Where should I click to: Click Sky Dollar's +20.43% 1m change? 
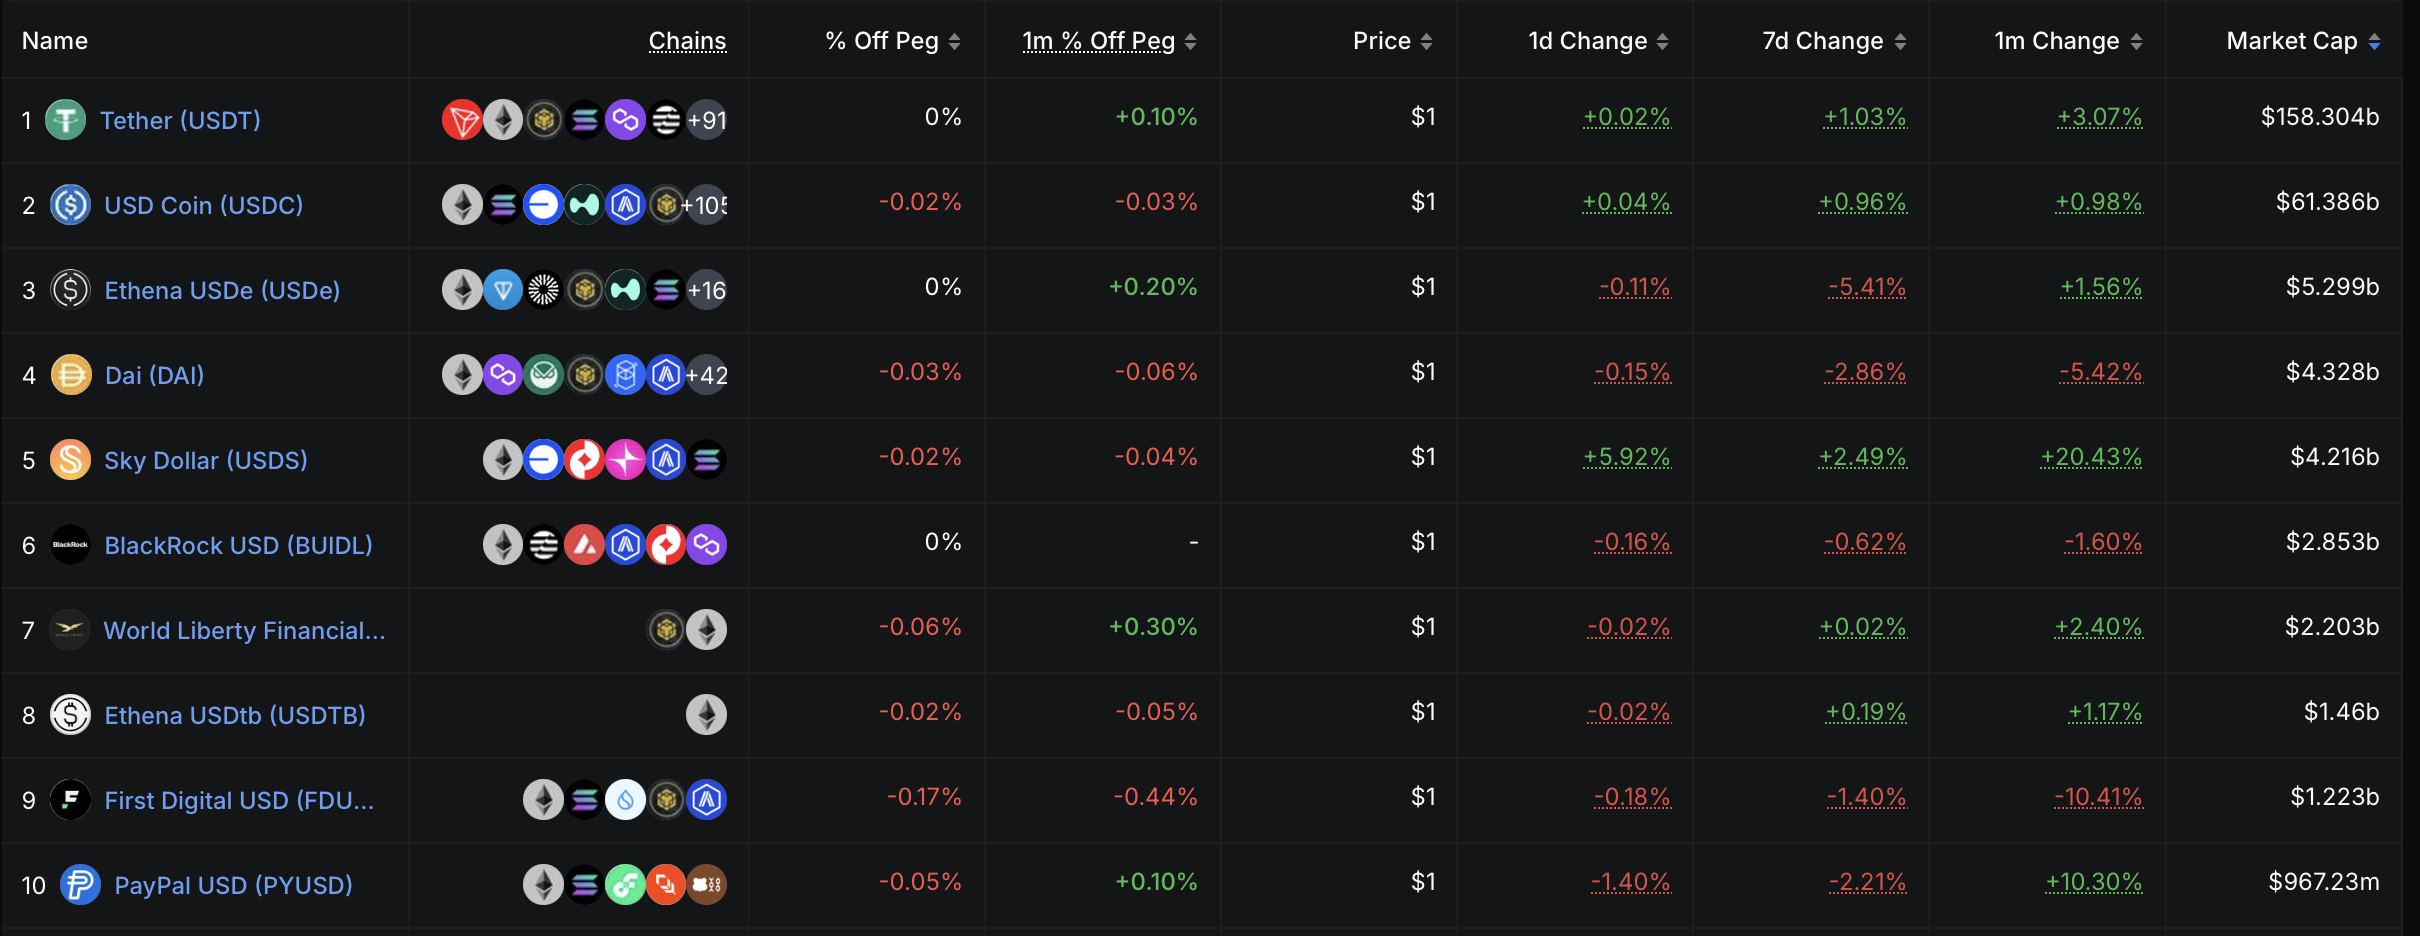[x=2091, y=457]
